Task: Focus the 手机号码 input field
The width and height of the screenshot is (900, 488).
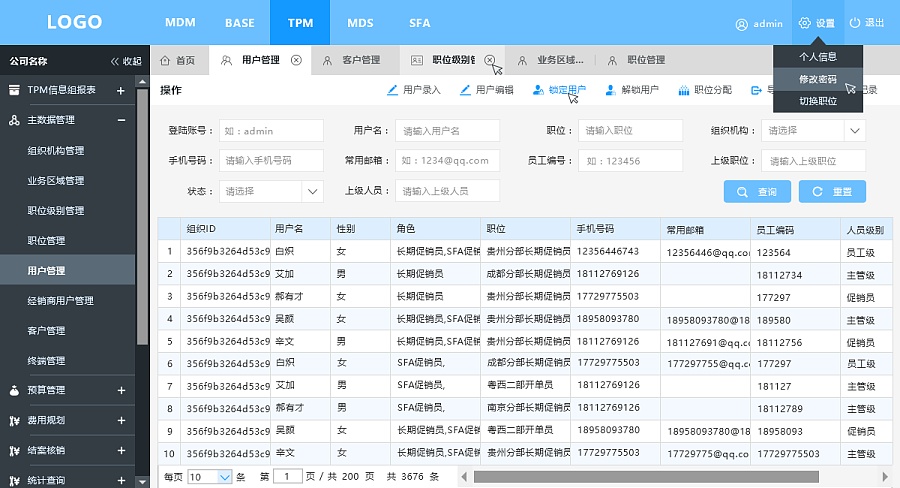Action: pyautogui.click(x=271, y=161)
